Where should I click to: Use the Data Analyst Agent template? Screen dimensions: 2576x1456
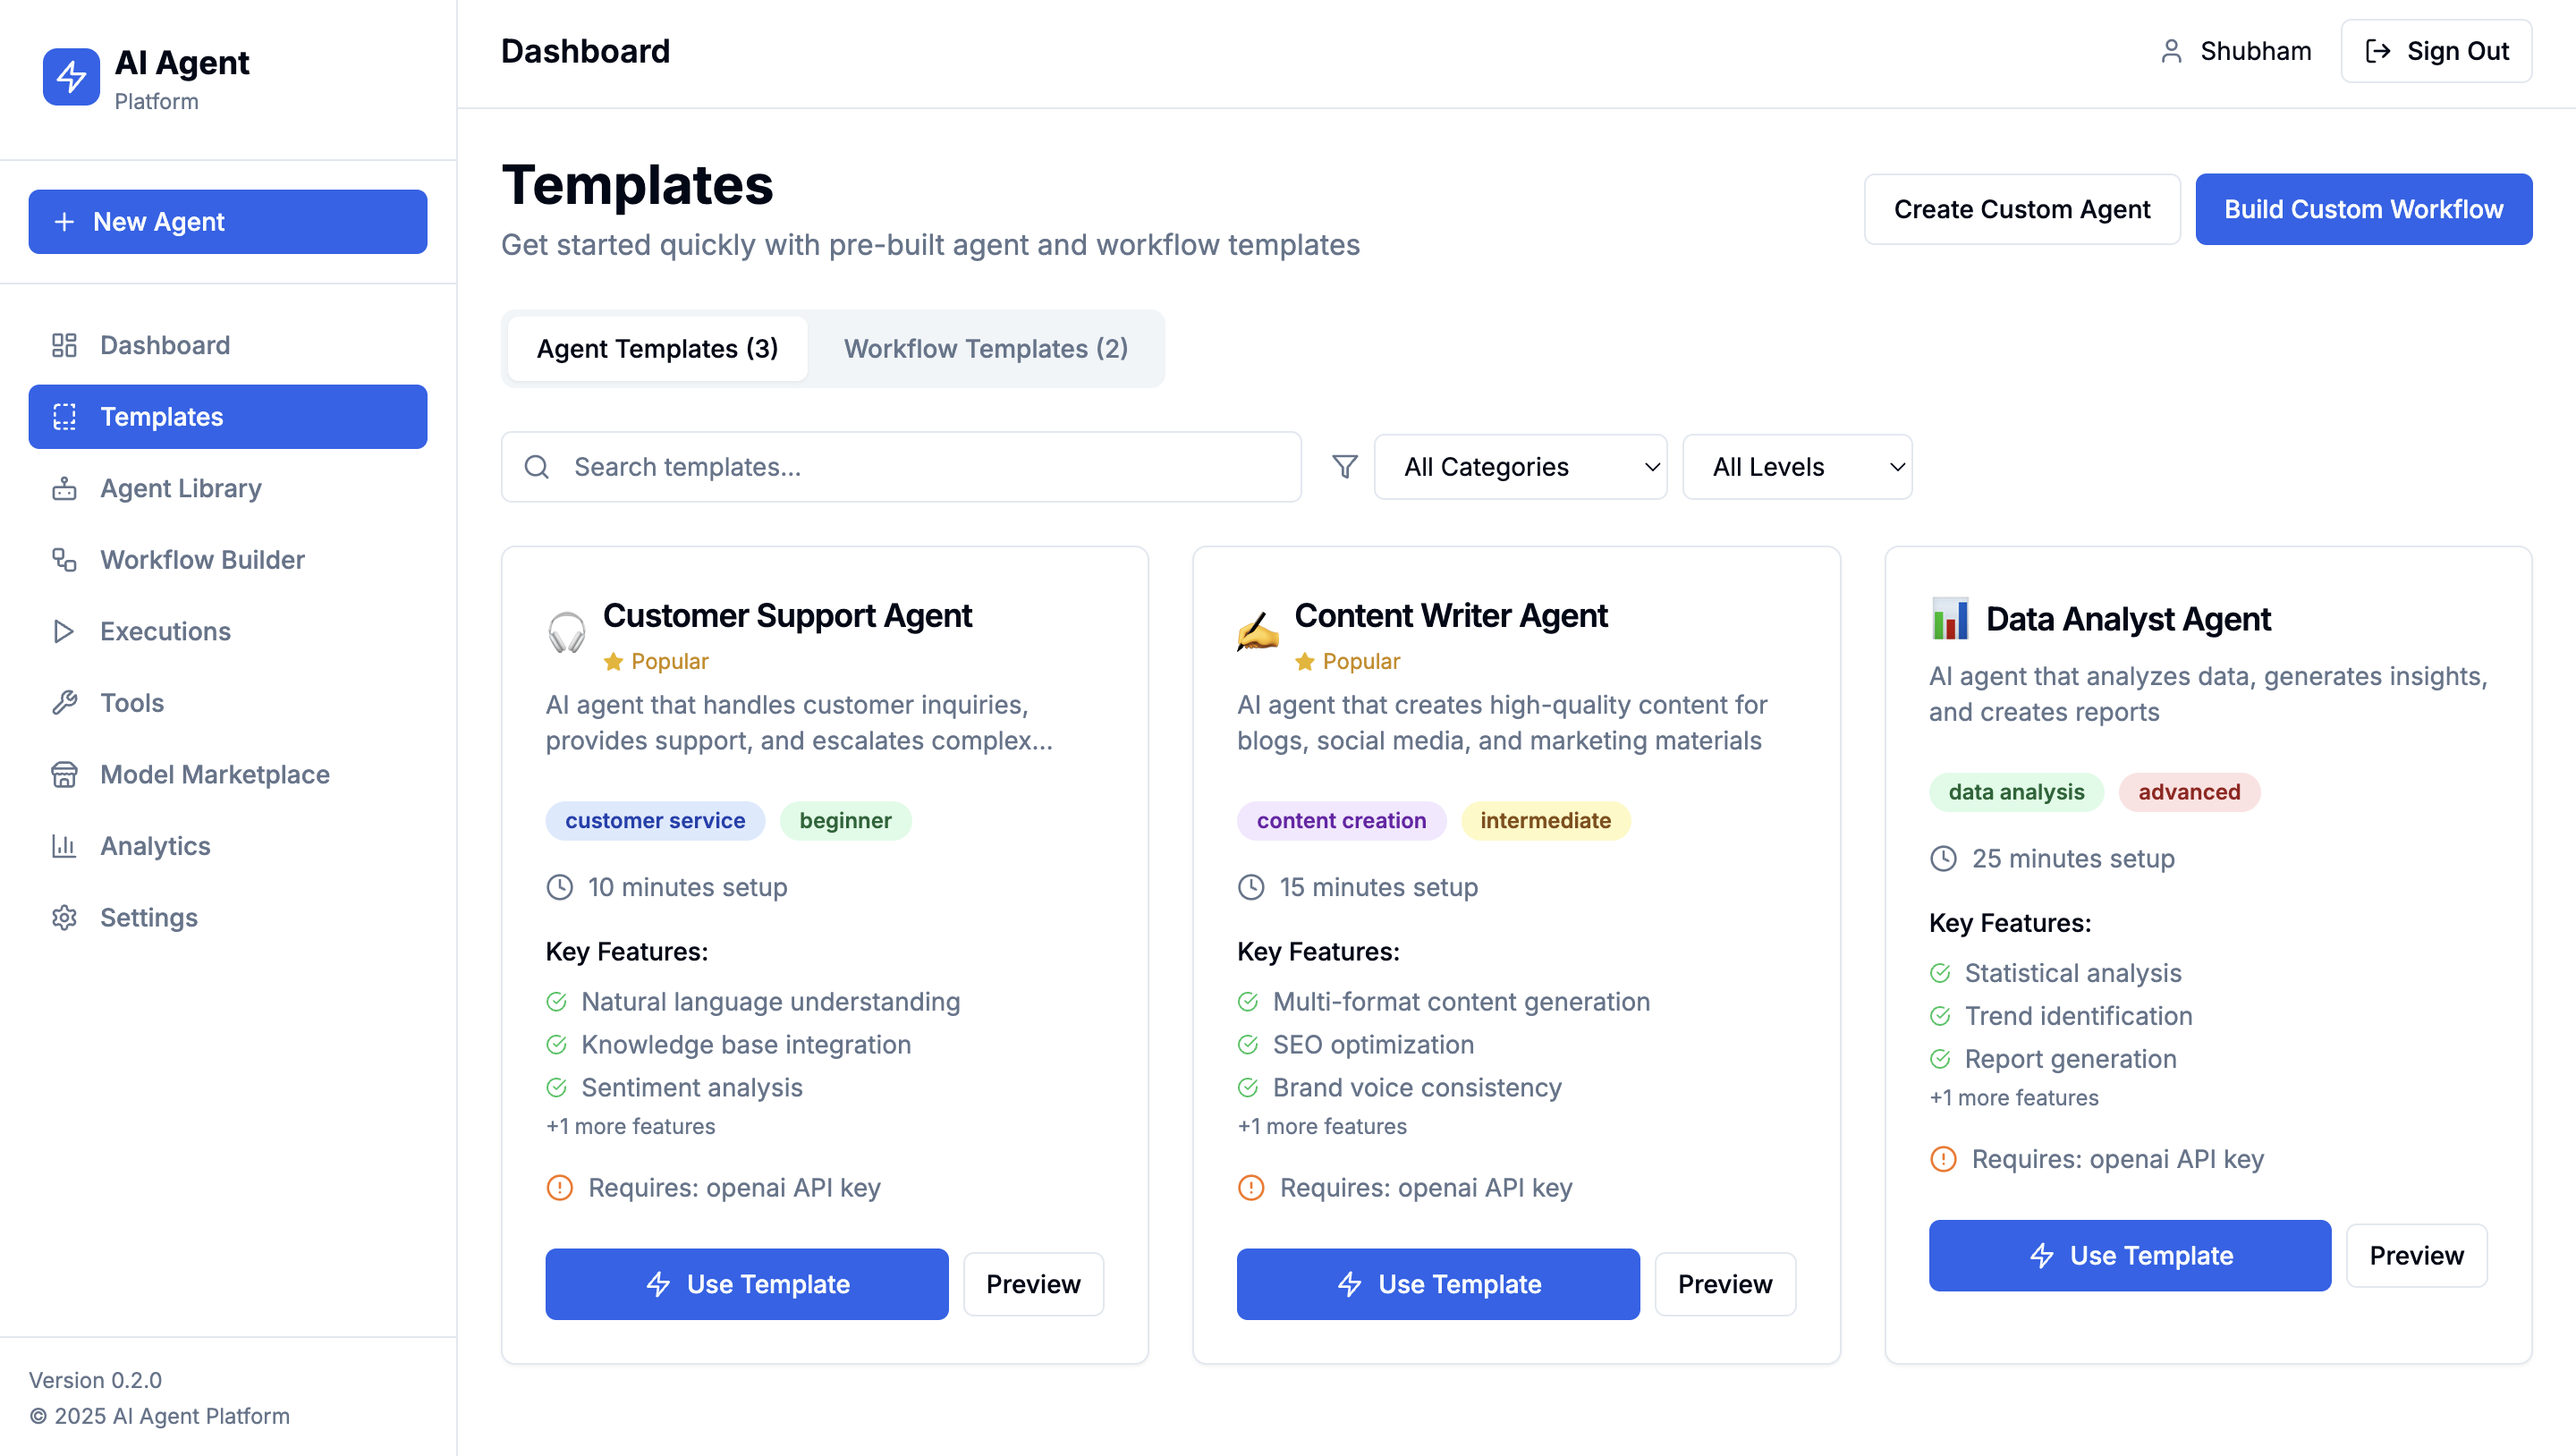(2129, 1255)
